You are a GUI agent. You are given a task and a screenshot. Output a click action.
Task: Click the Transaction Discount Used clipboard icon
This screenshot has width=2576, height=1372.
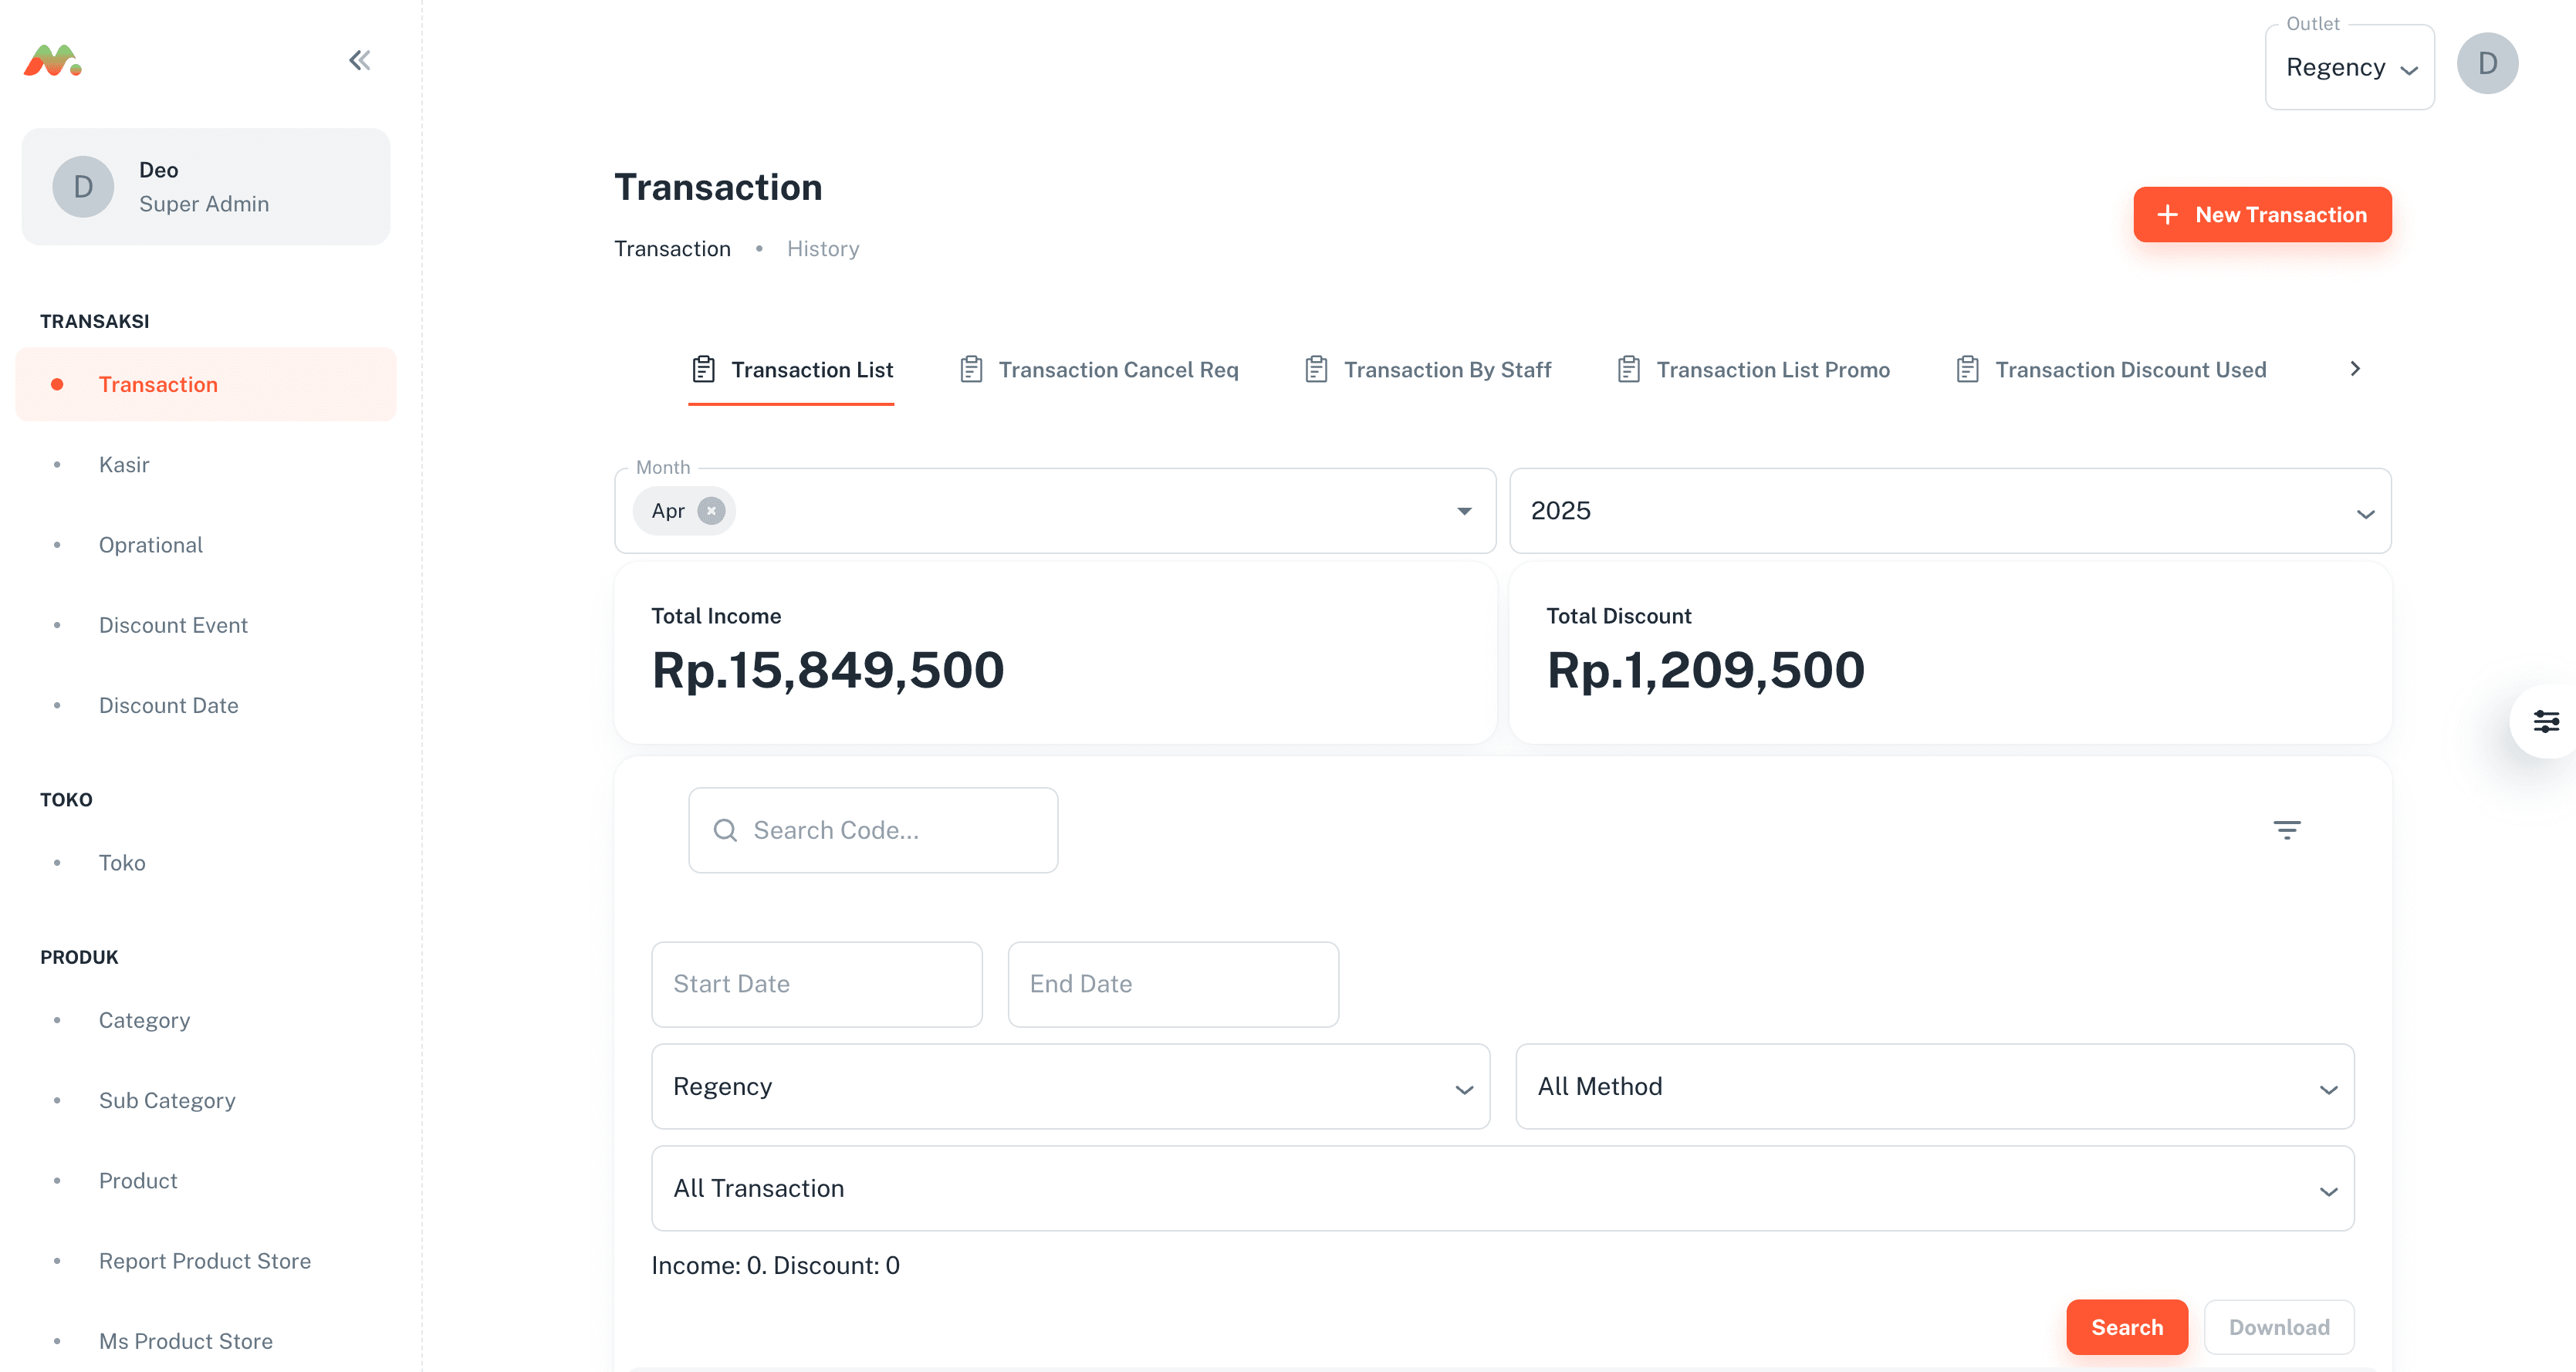(1968, 369)
